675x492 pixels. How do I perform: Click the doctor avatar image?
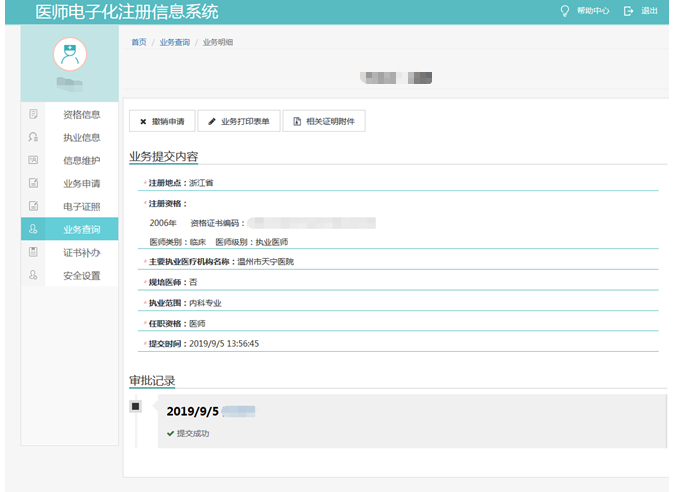click(x=69, y=55)
